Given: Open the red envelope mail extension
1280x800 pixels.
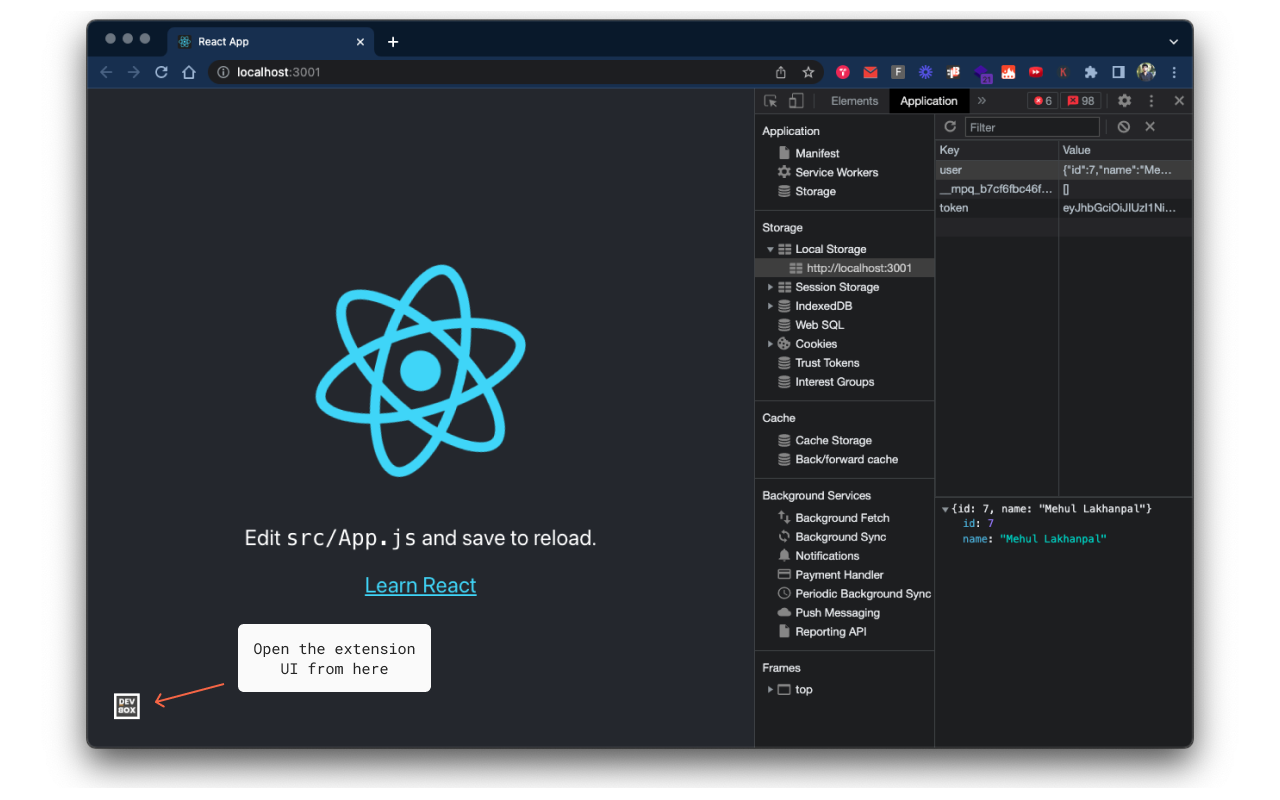Looking at the screenshot, I should click(870, 72).
